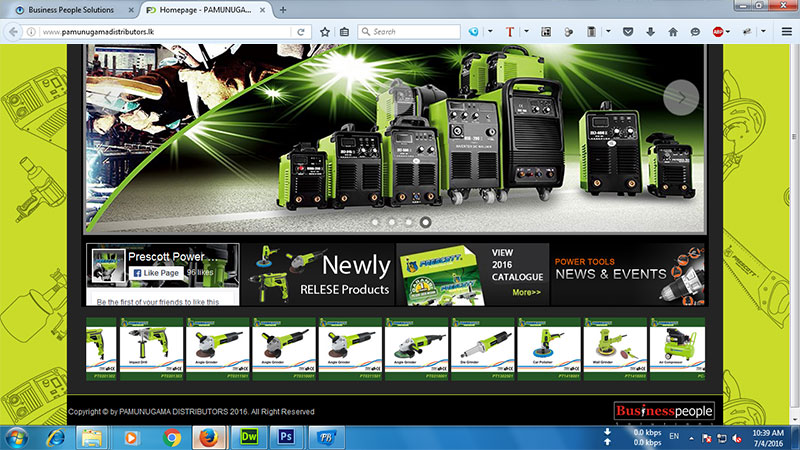Launch Google Chrome from taskbar
The image size is (800, 450).
pos(172,438)
